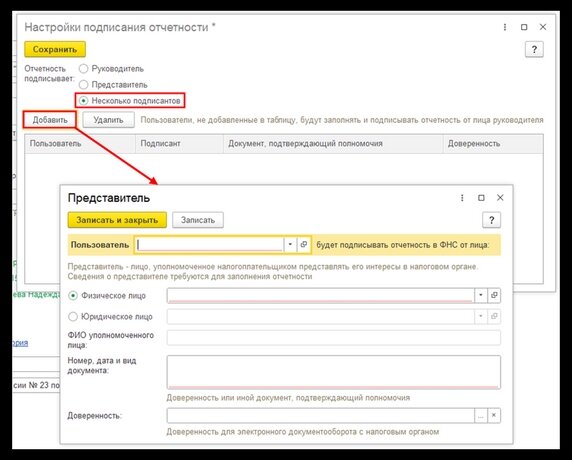Open selected Физическое лицо record icon

pos(494,295)
